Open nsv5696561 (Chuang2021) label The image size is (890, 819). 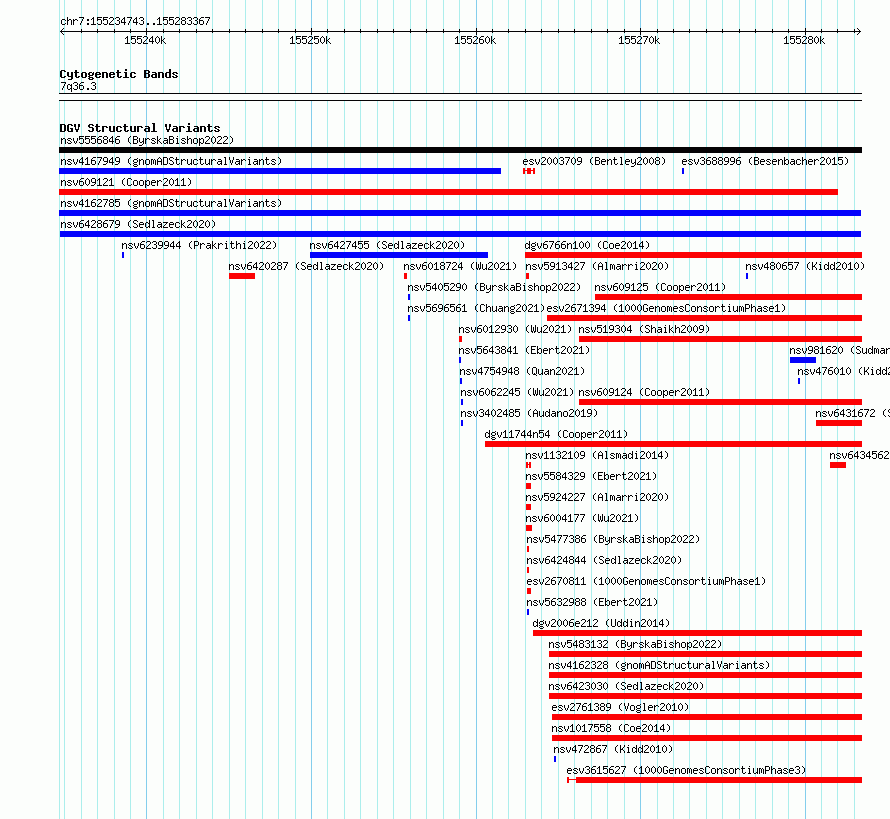point(476,308)
